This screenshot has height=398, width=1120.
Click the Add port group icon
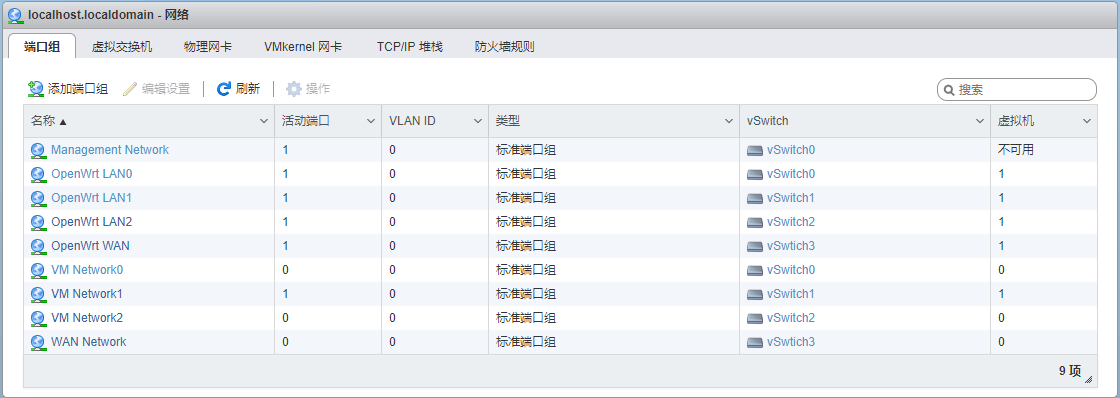tap(36, 89)
